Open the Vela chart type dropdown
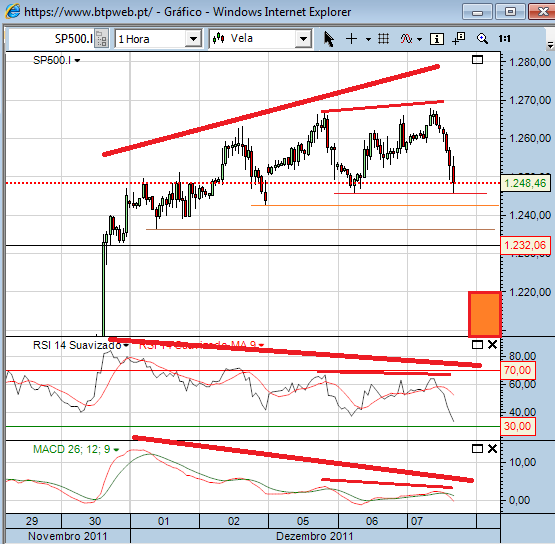Image resolution: width=555 pixels, height=544 pixels. click(303, 39)
